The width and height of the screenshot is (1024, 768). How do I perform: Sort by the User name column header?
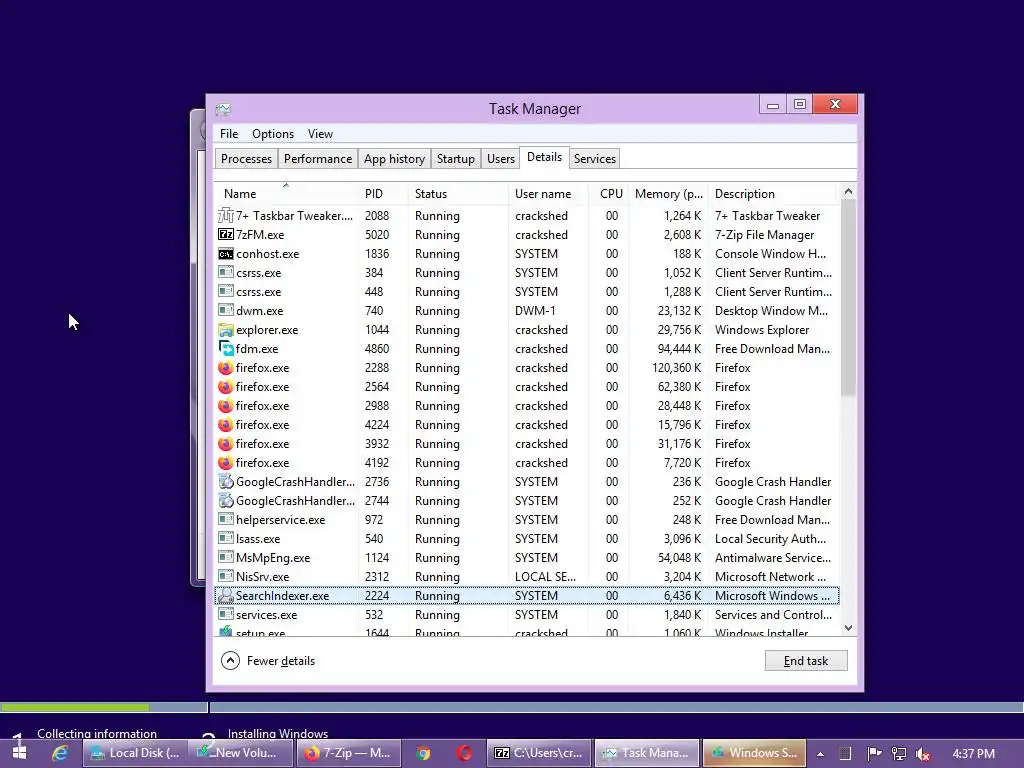pos(548,194)
